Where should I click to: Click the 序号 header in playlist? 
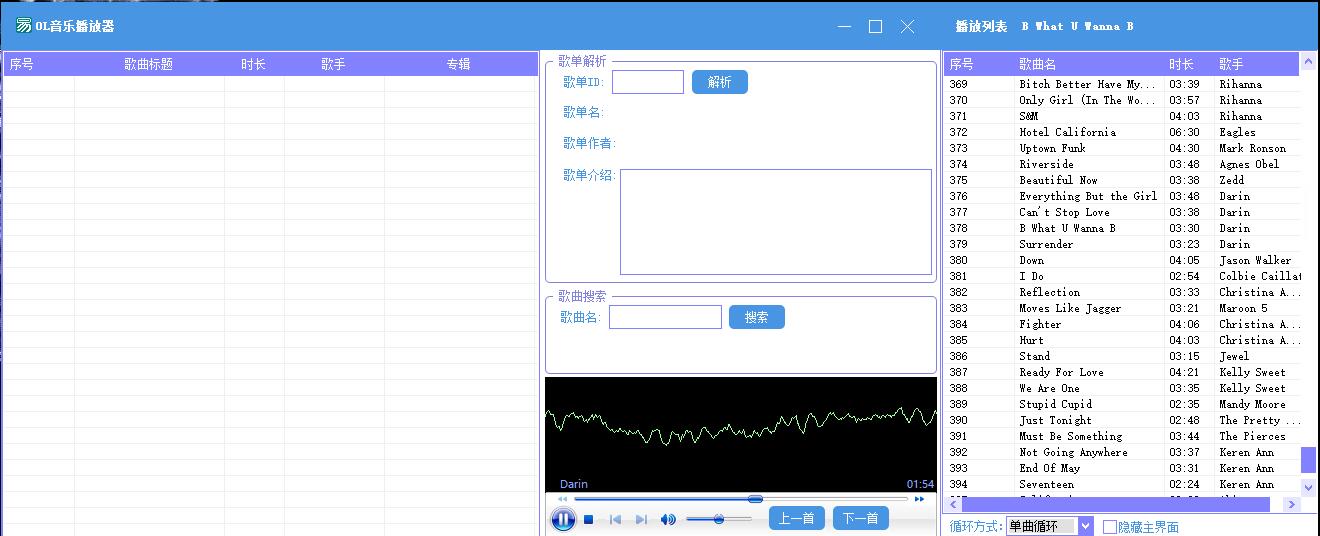[x=980, y=64]
